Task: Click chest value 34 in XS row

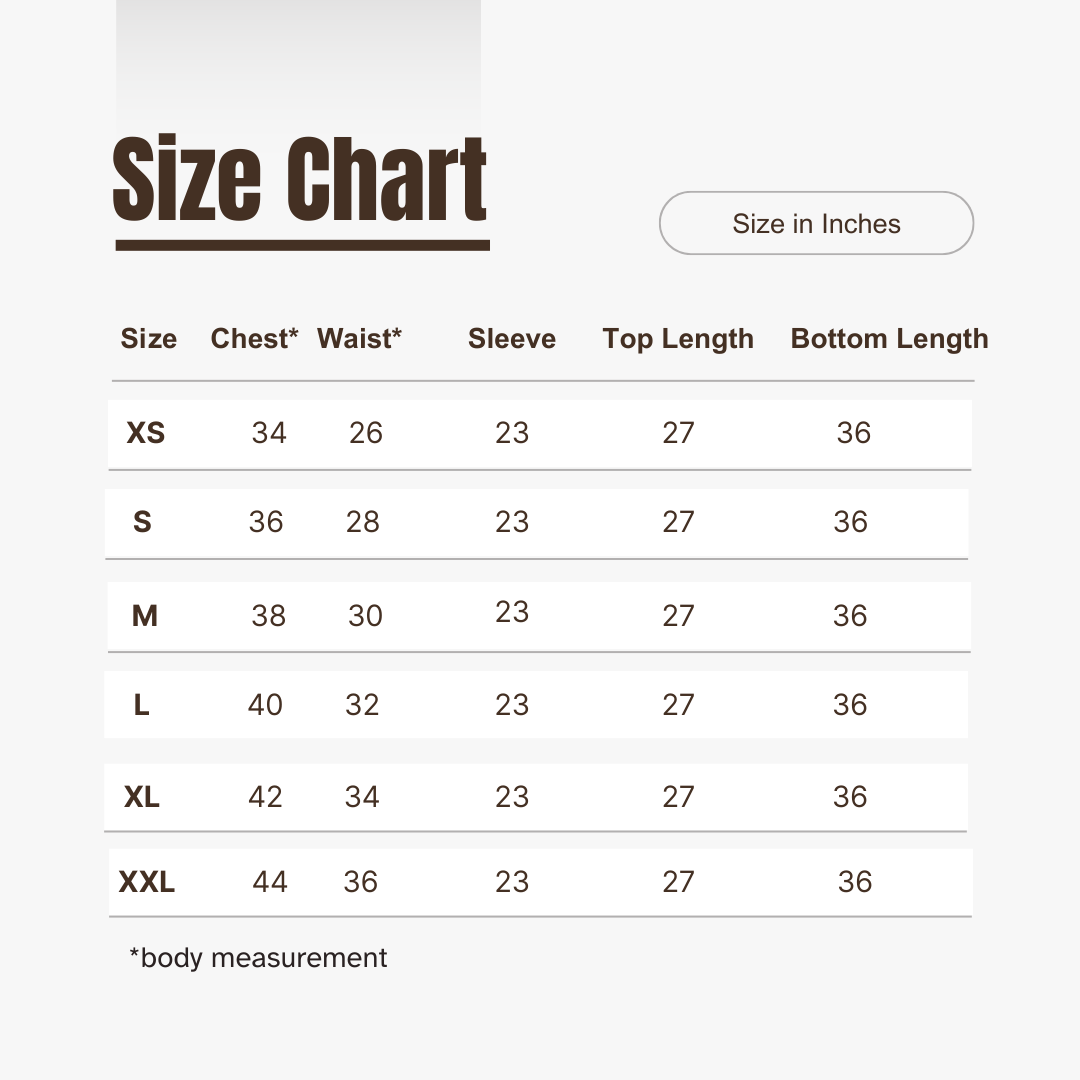Action: point(269,433)
